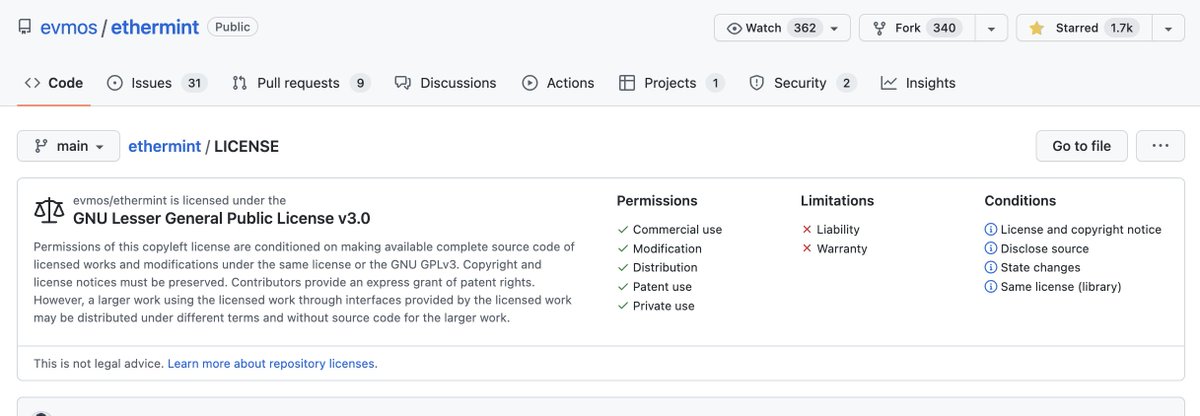Image resolution: width=1200 pixels, height=416 pixels.
Task: Click the Commercial use permission
Action: point(677,230)
